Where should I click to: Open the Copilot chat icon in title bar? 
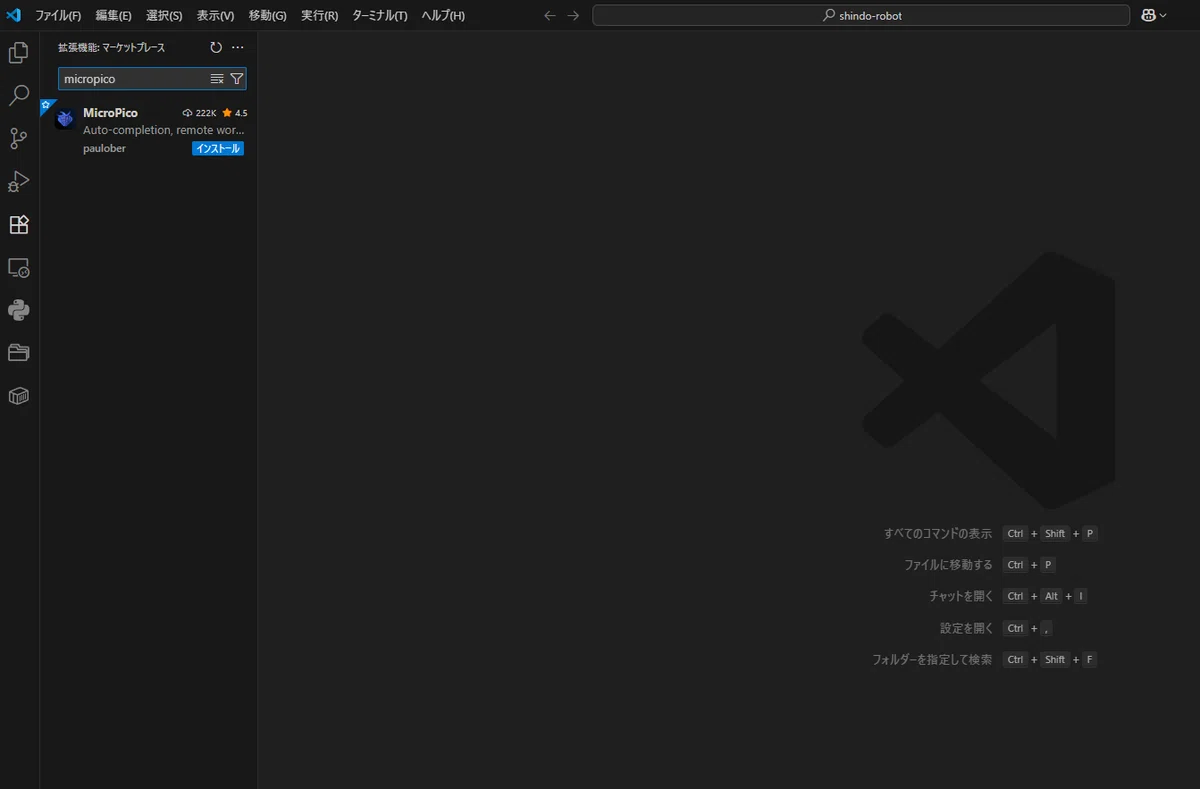pyautogui.click(x=1148, y=16)
